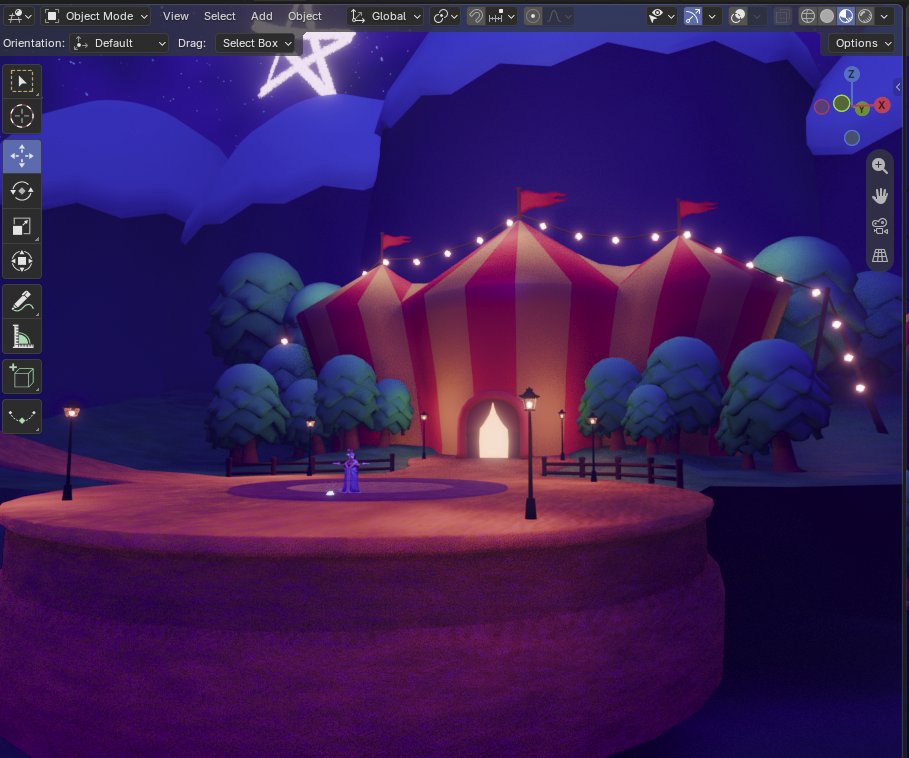This screenshot has height=758, width=909.
Task: Open overlay options dropdown arrow
Action: point(757,16)
